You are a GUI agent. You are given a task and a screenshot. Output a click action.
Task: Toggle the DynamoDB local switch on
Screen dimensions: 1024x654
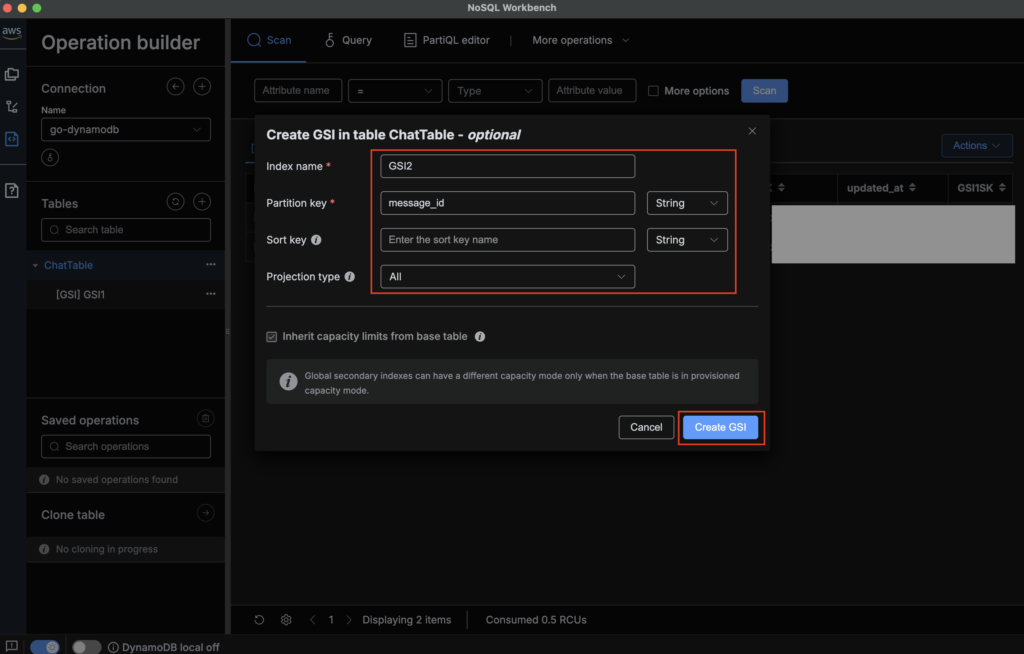(x=86, y=647)
